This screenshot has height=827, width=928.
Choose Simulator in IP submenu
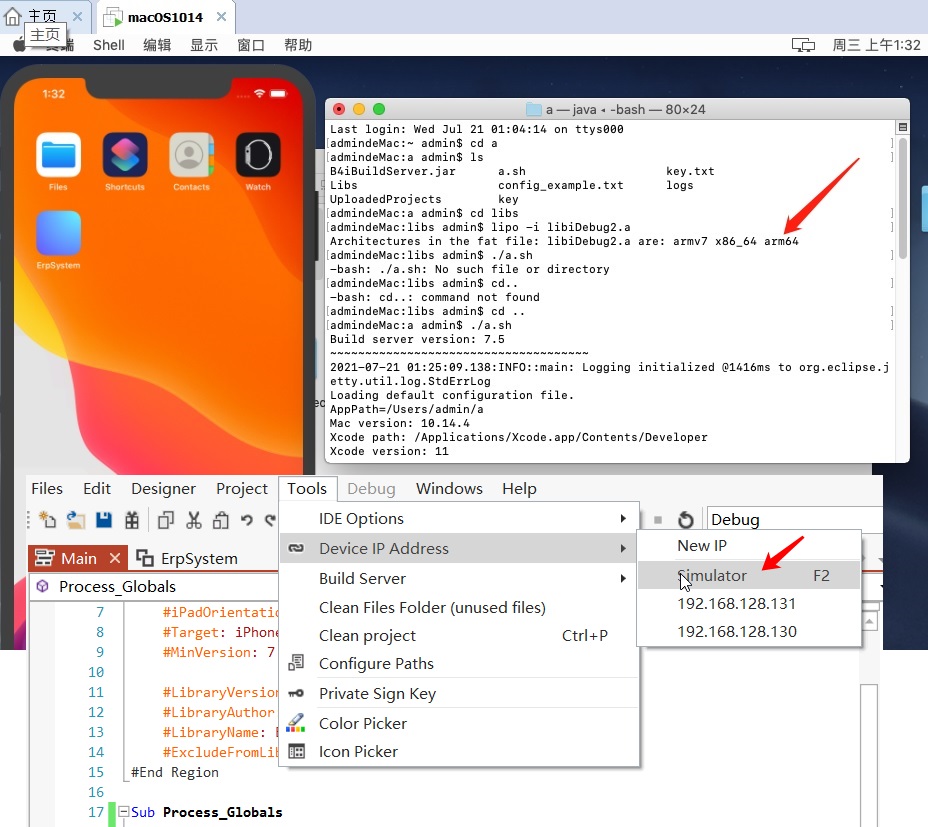click(749, 575)
